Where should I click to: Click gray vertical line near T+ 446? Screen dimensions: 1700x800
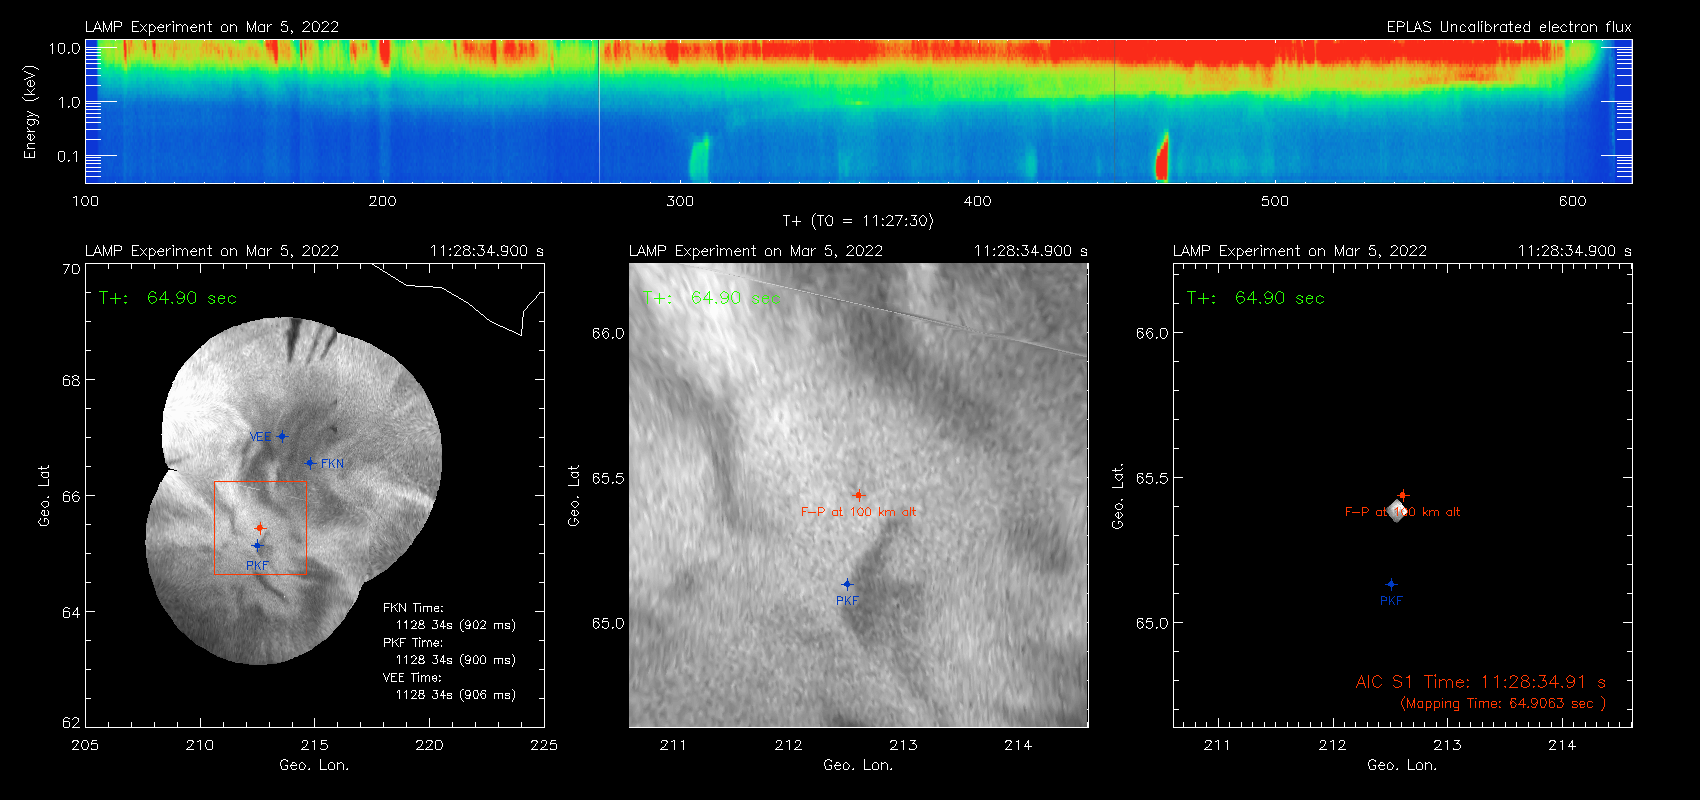click(1114, 111)
